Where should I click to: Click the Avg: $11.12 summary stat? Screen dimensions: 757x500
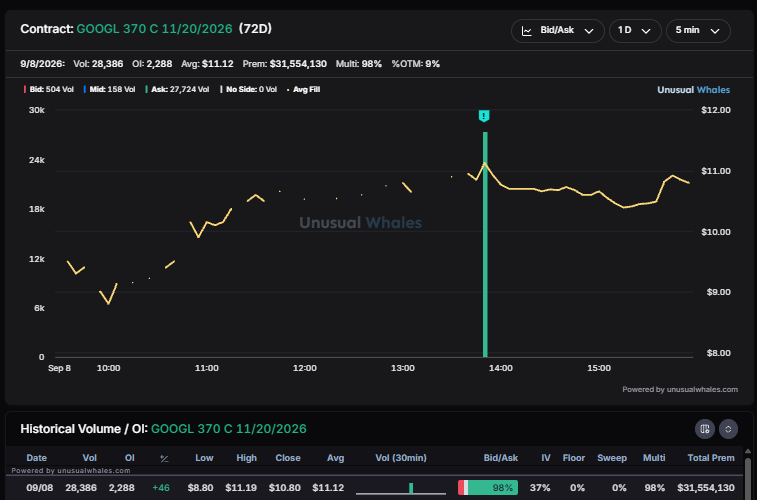point(207,64)
